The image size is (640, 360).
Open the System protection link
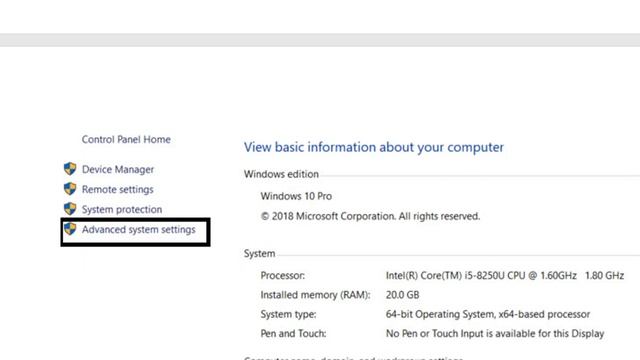pos(122,209)
